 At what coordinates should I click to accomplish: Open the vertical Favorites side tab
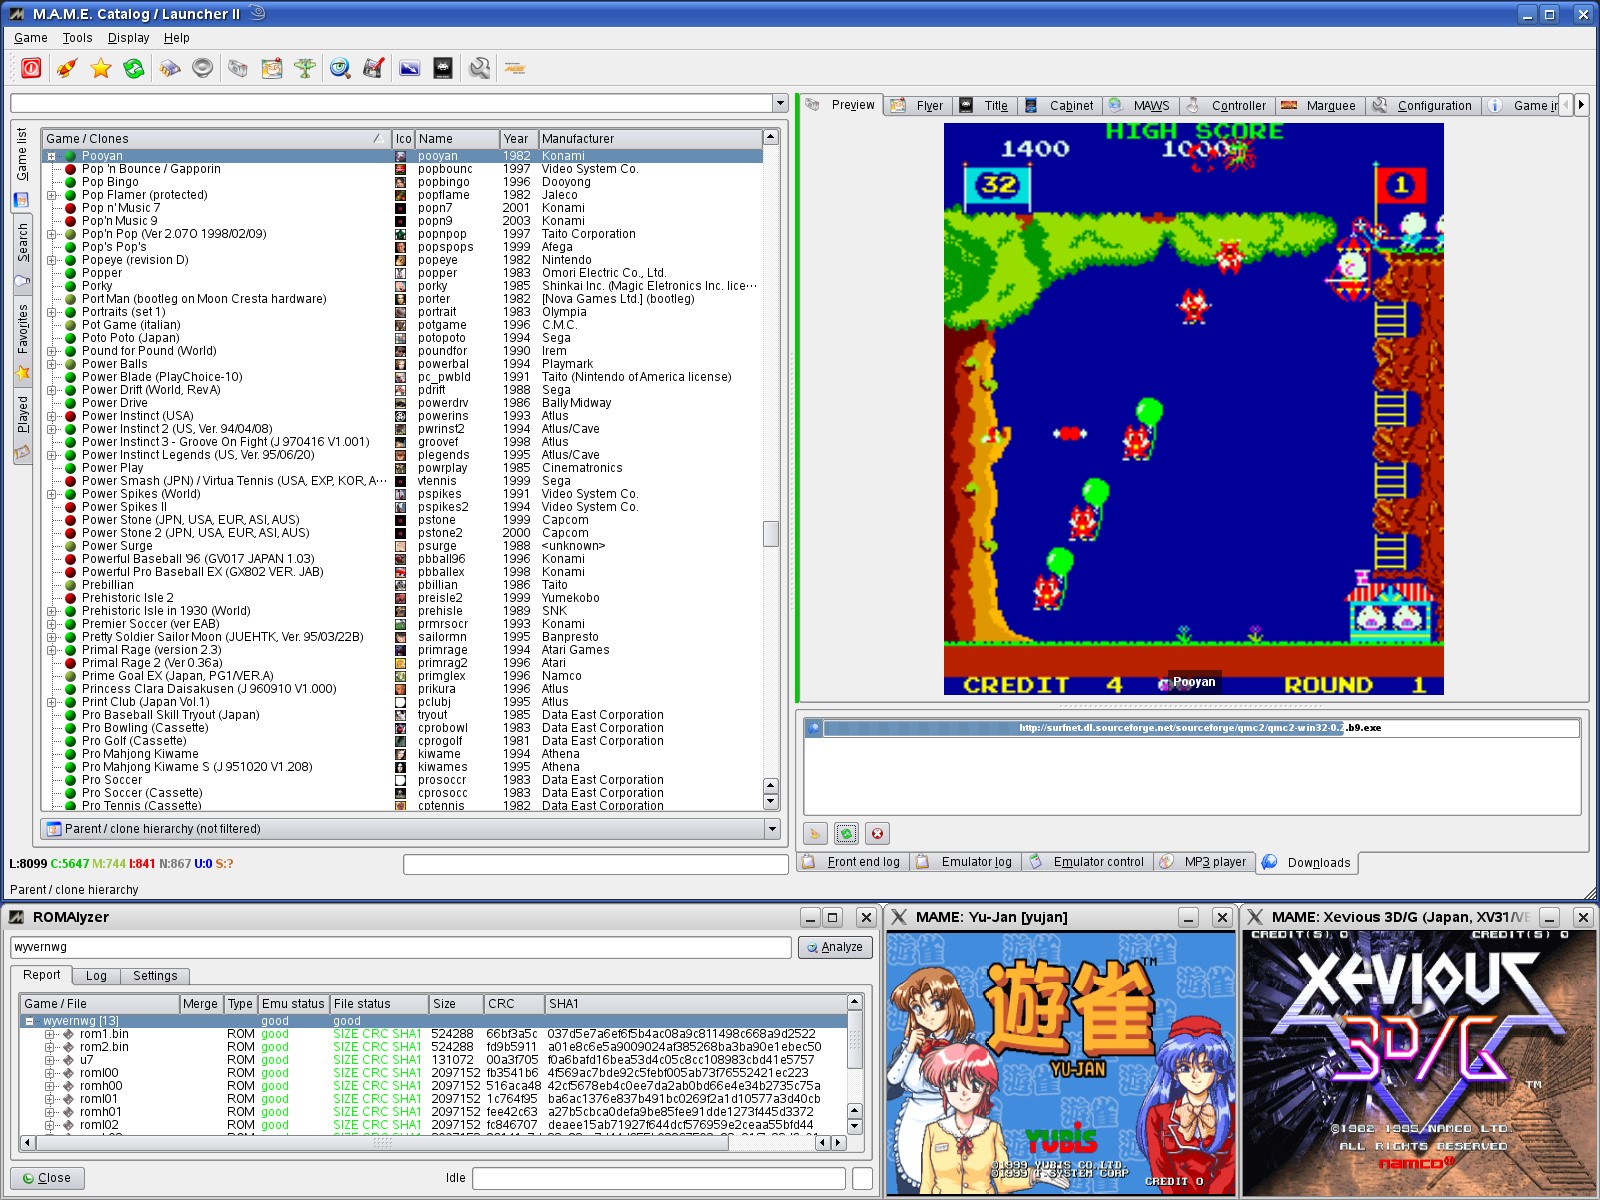[22, 341]
